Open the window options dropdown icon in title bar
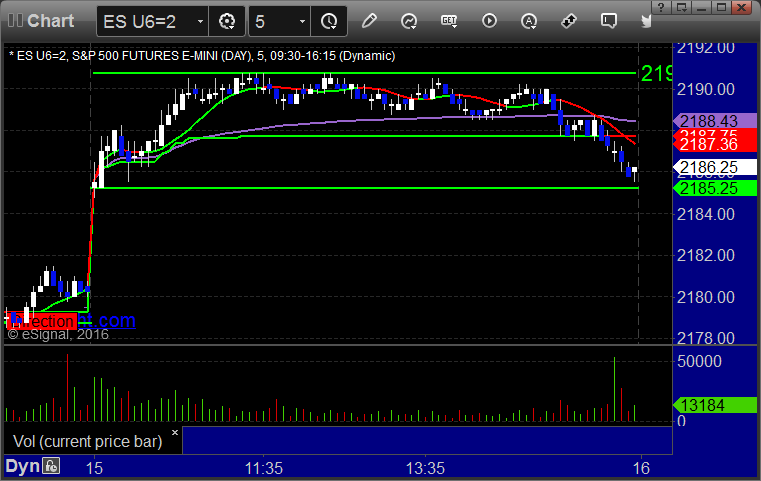This screenshot has height=481, width=761. tap(681, 7)
